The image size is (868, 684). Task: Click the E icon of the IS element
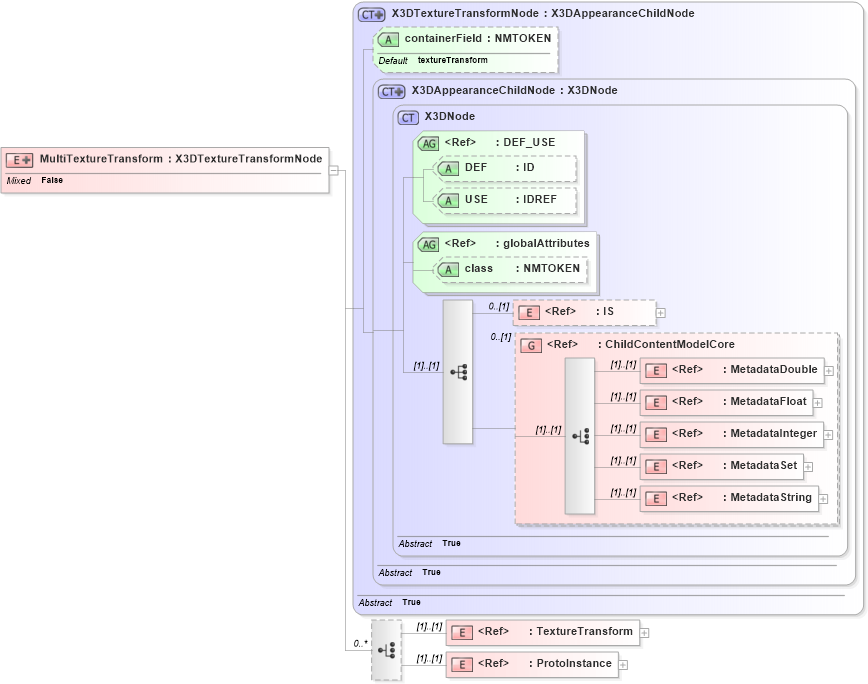[529, 313]
